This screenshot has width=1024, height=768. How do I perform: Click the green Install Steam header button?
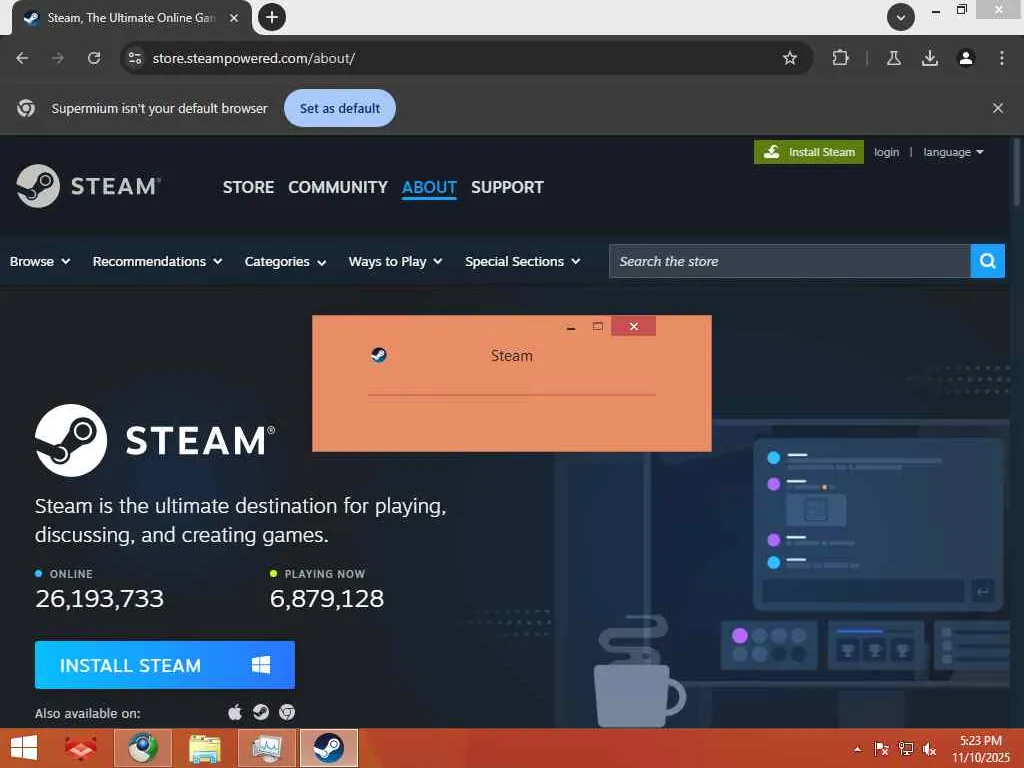tap(808, 152)
